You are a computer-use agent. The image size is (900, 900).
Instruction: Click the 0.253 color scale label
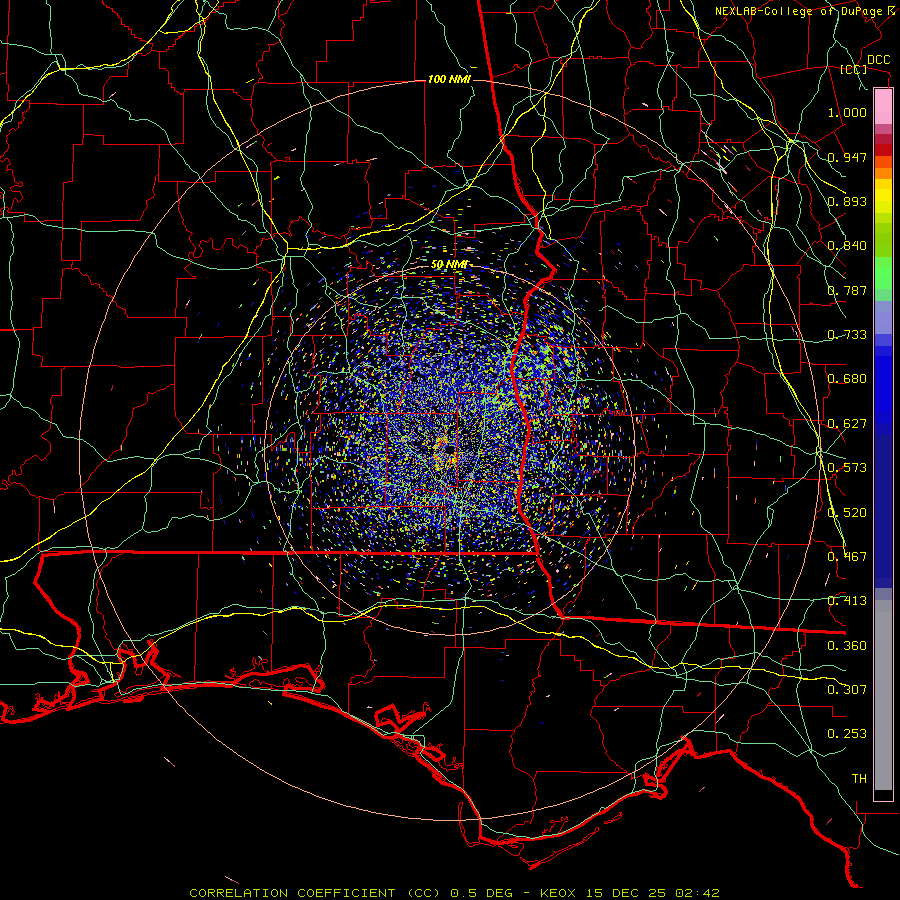[x=847, y=734]
